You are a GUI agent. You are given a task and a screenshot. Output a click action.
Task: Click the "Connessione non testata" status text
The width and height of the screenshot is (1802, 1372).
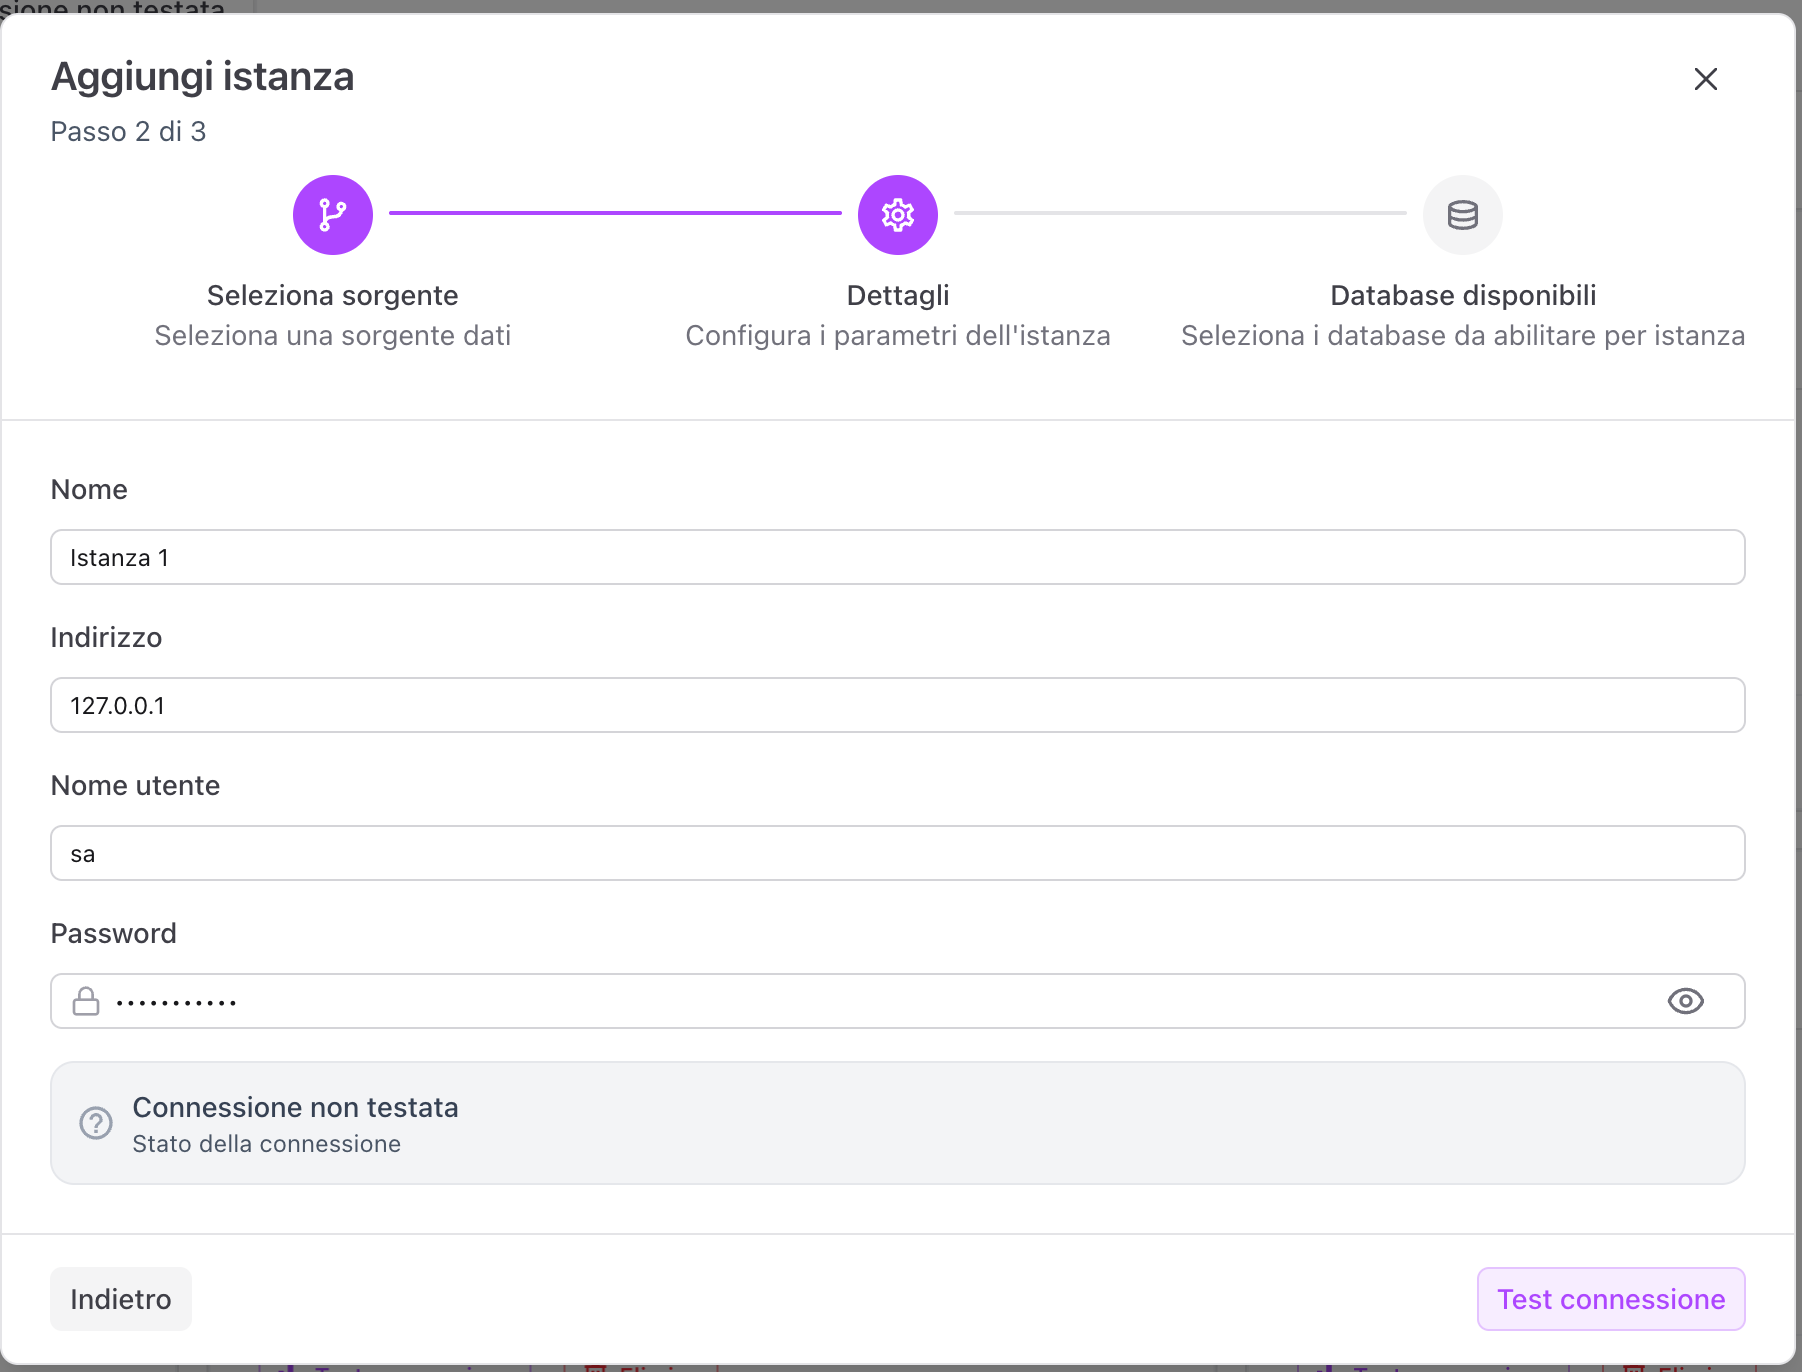295,1107
